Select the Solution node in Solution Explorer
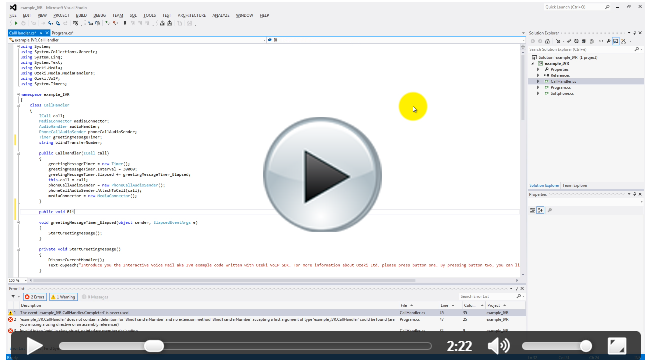Image resolution: width=645 pixels, height=360 pixels. click(564, 58)
